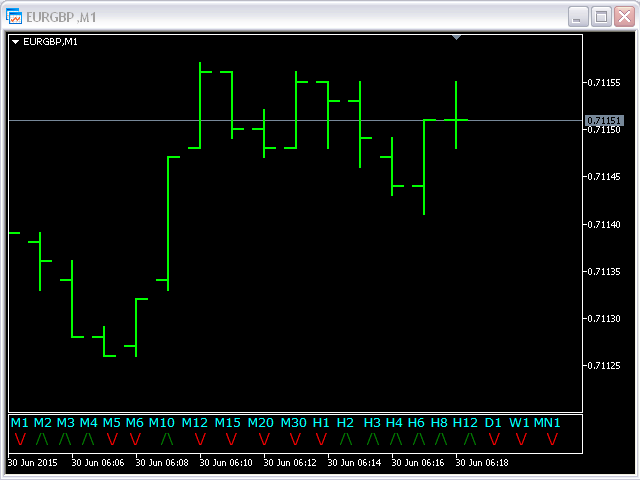Select the M20 timeframe label

[261, 422]
